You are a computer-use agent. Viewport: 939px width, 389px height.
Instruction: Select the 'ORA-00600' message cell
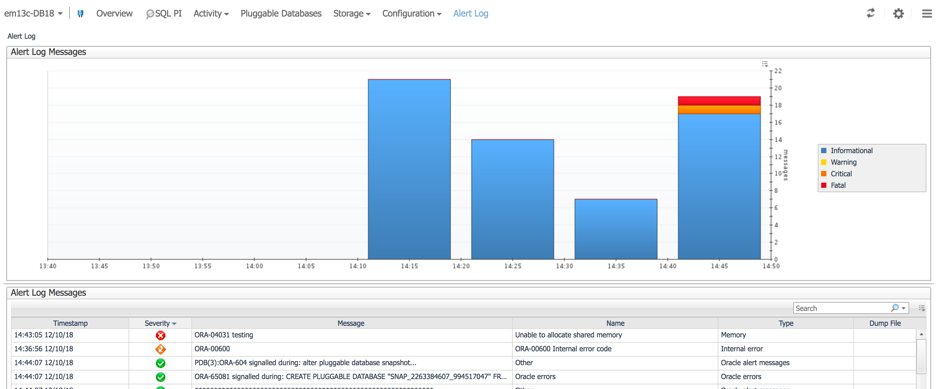(x=351, y=350)
